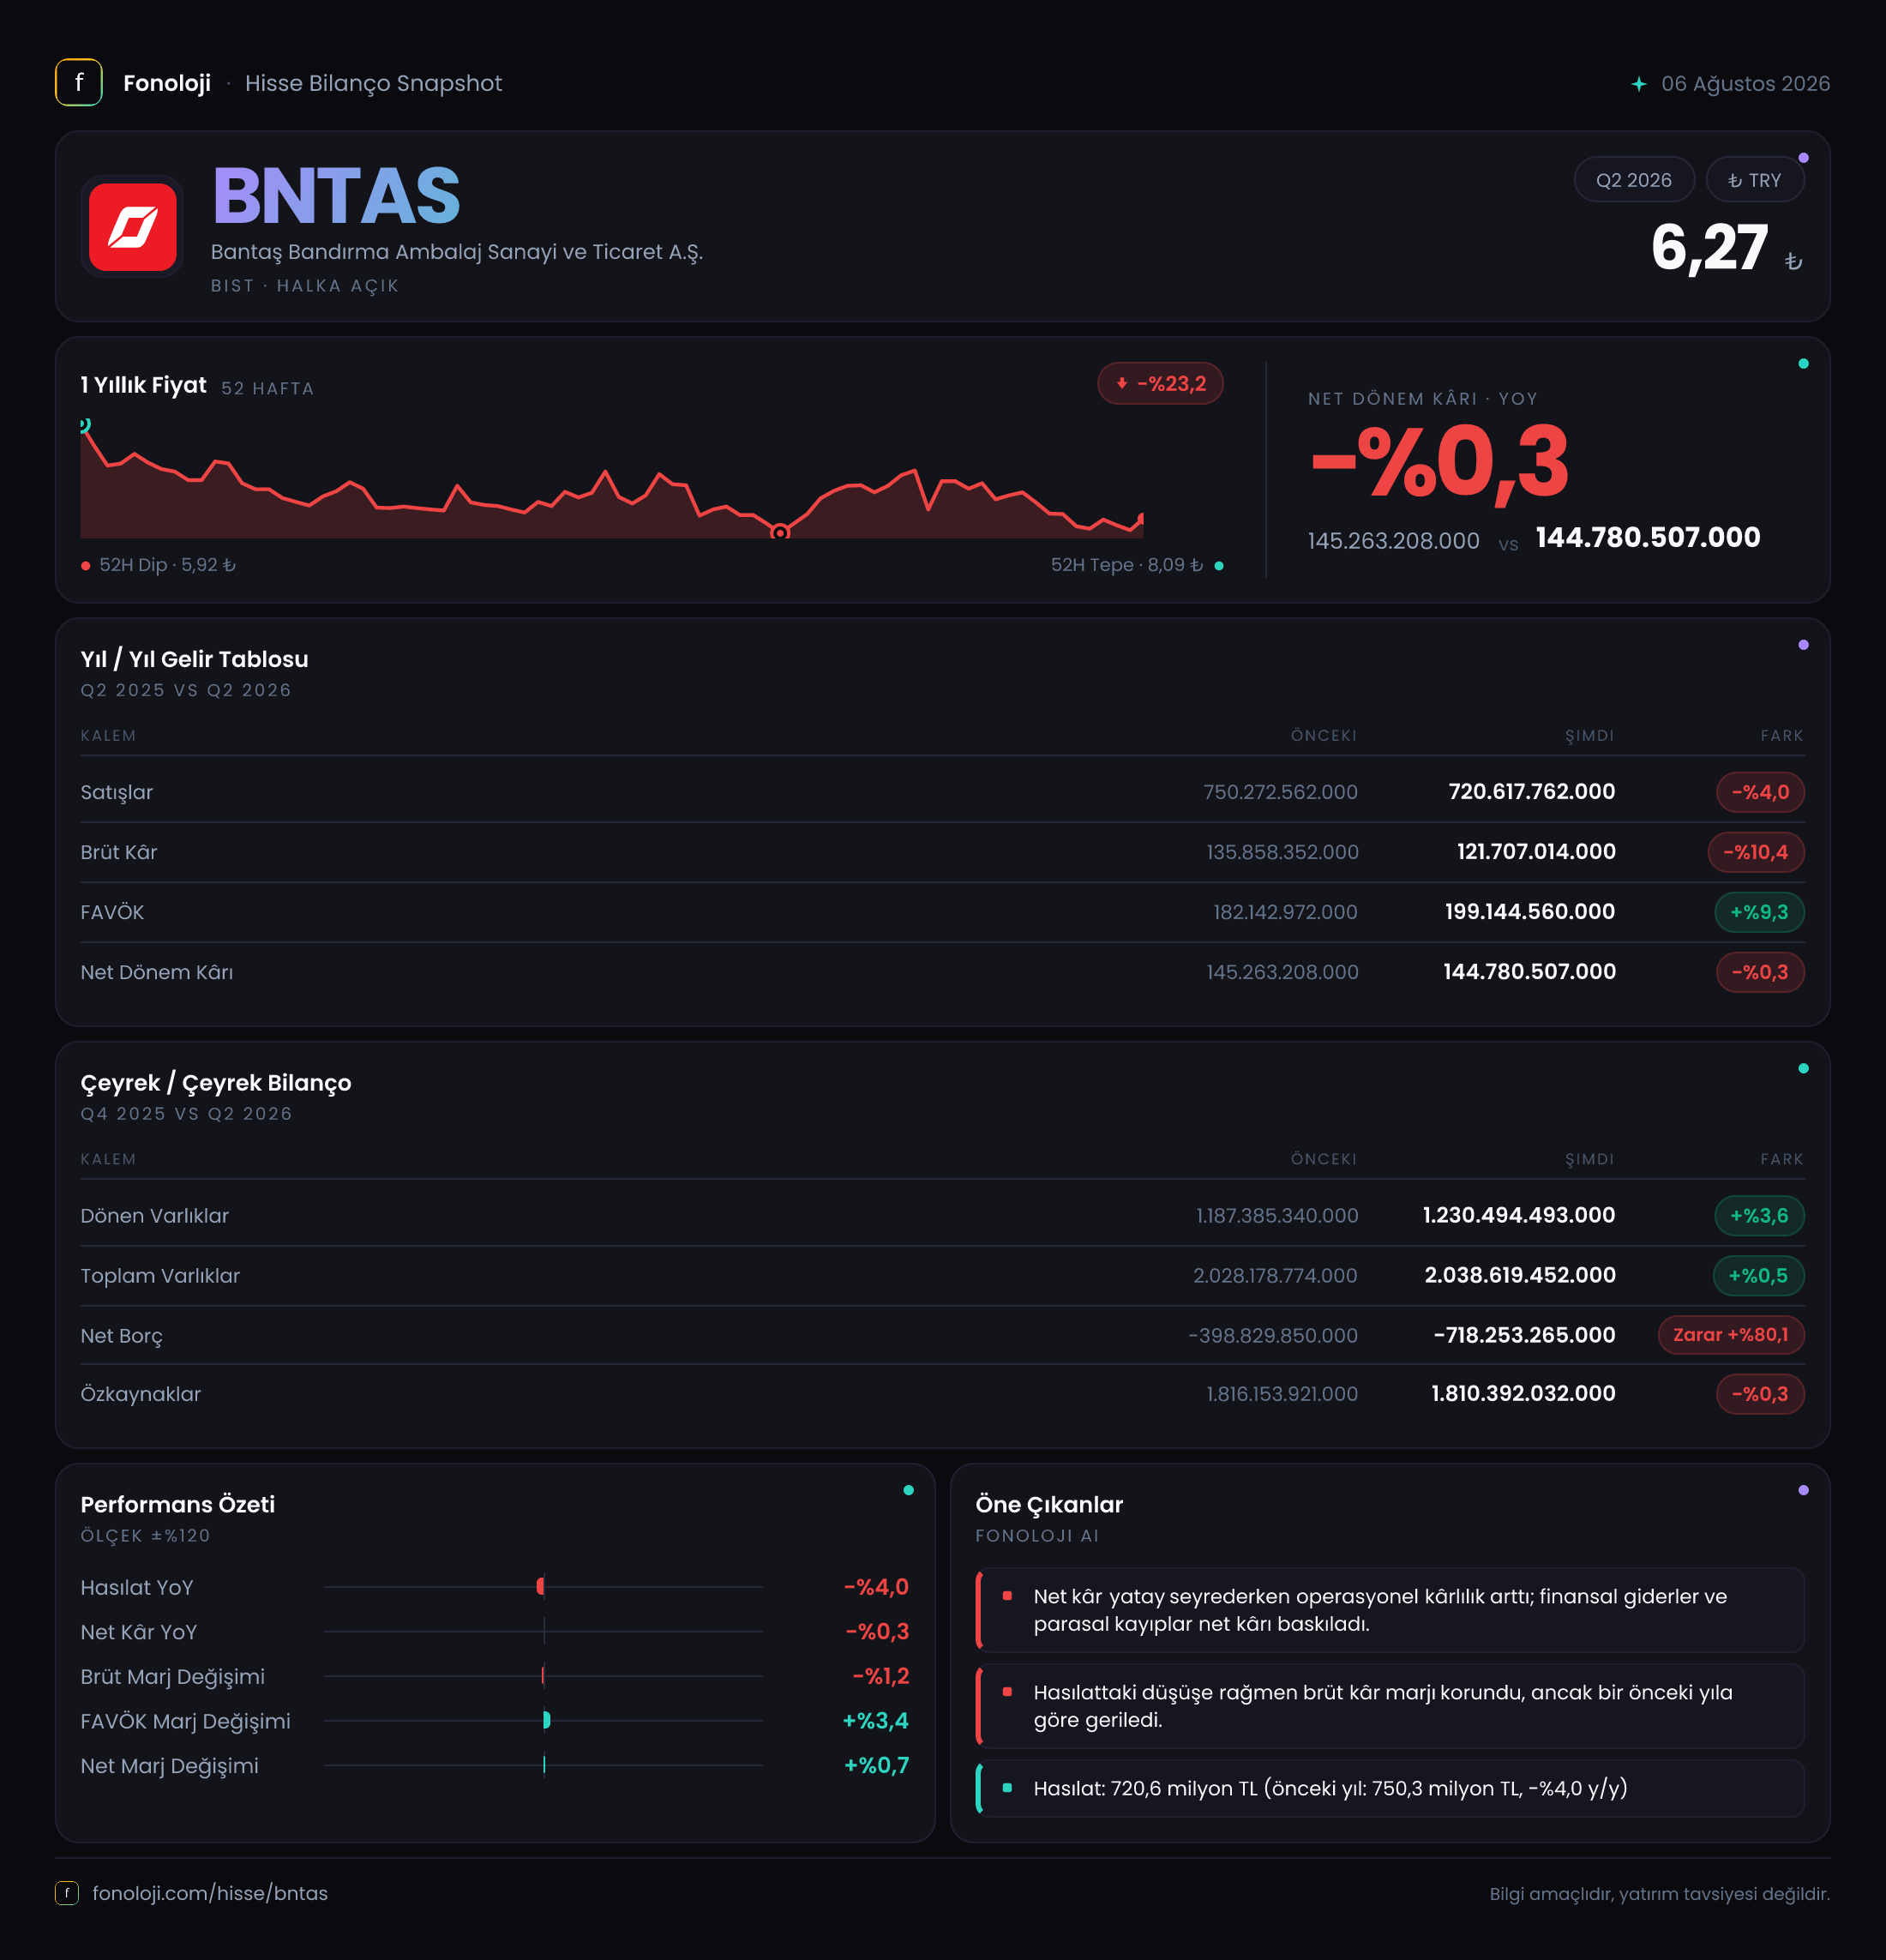1886x1960 pixels.
Task: Click the FAVÖK +%9,3 badge
Action: [1759, 912]
